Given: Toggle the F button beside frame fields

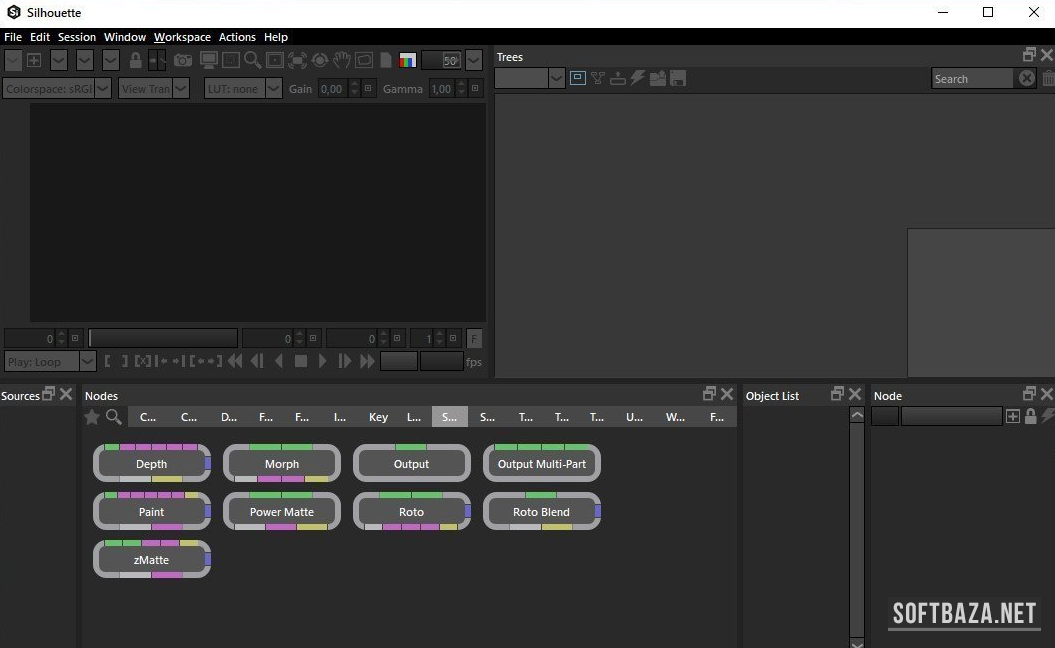Looking at the screenshot, I should point(474,338).
